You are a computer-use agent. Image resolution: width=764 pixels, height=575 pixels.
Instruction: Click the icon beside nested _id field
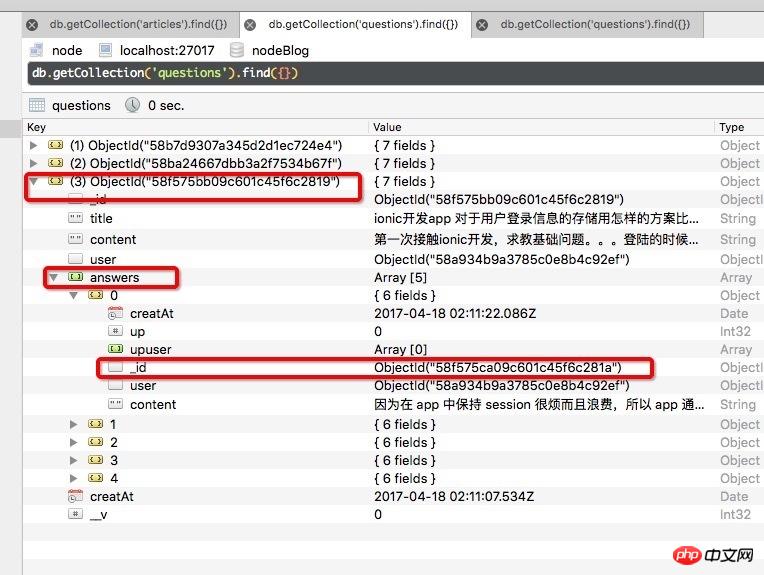115,367
